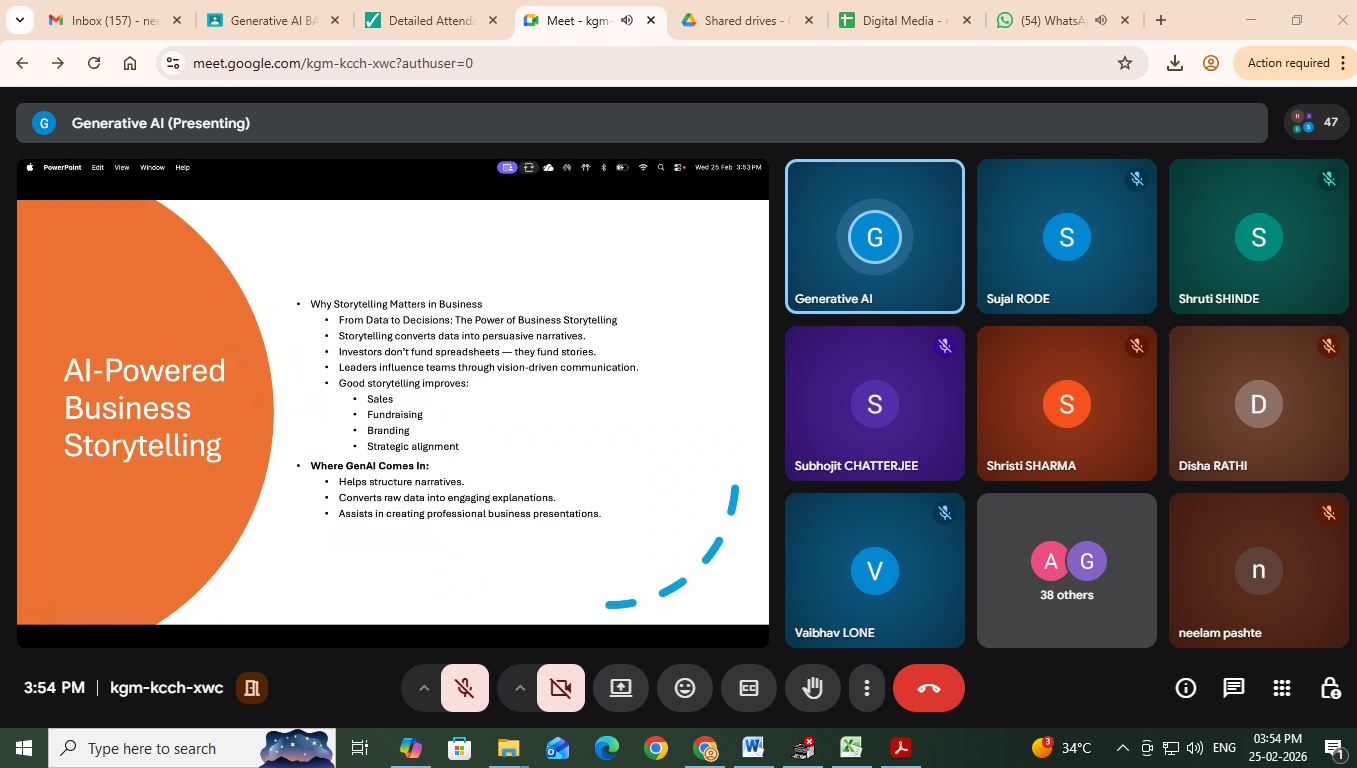1357x768 pixels.
Task: Click the raise hand icon
Action: coord(812,688)
